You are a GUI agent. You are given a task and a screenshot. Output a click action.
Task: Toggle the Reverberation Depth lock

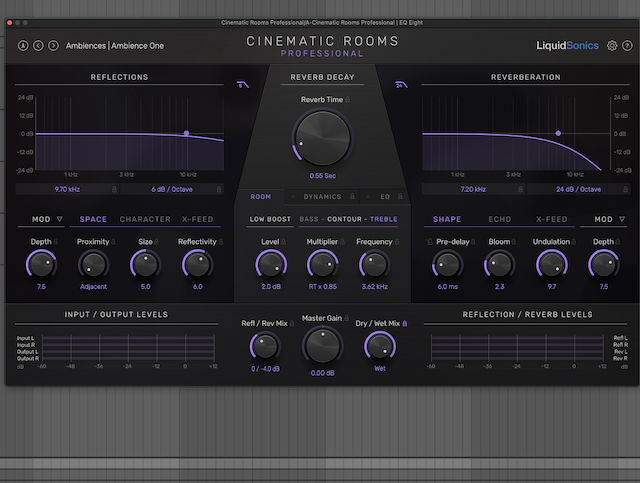pyautogui.click(x=618, y=242)
